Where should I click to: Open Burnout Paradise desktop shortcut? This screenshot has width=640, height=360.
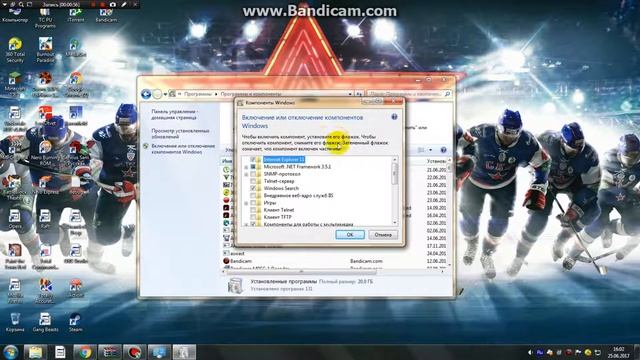[x=45, y=50]
